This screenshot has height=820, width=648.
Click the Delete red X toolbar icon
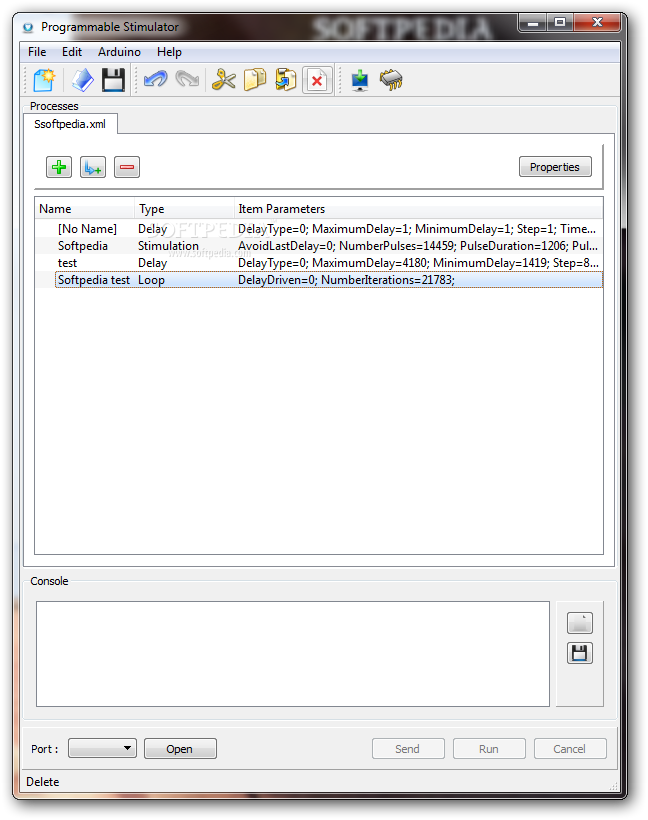click(x=317, y=81)
